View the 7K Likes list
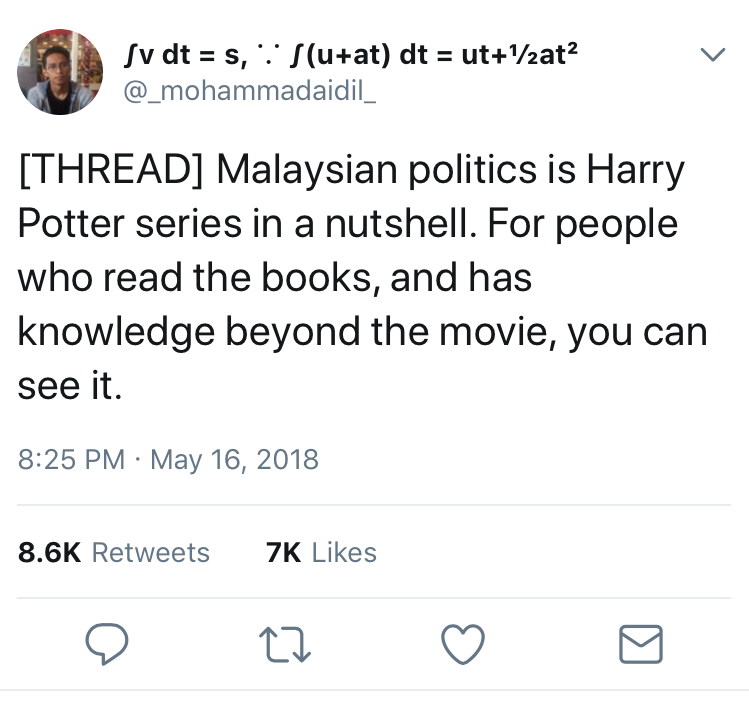 (321, 552)
